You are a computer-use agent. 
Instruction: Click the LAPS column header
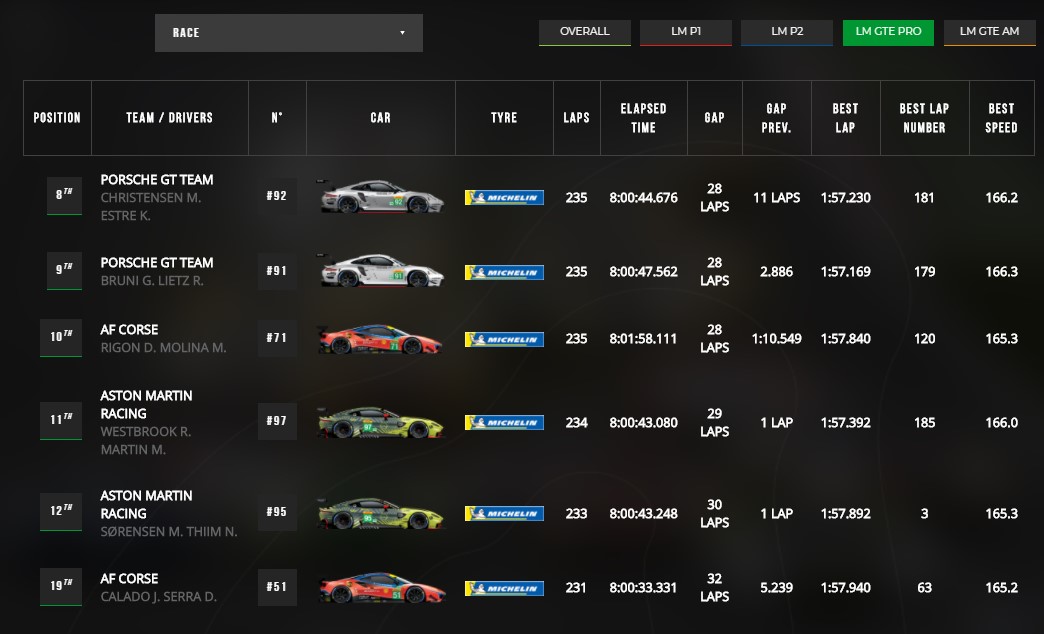[x=577, y=118]
